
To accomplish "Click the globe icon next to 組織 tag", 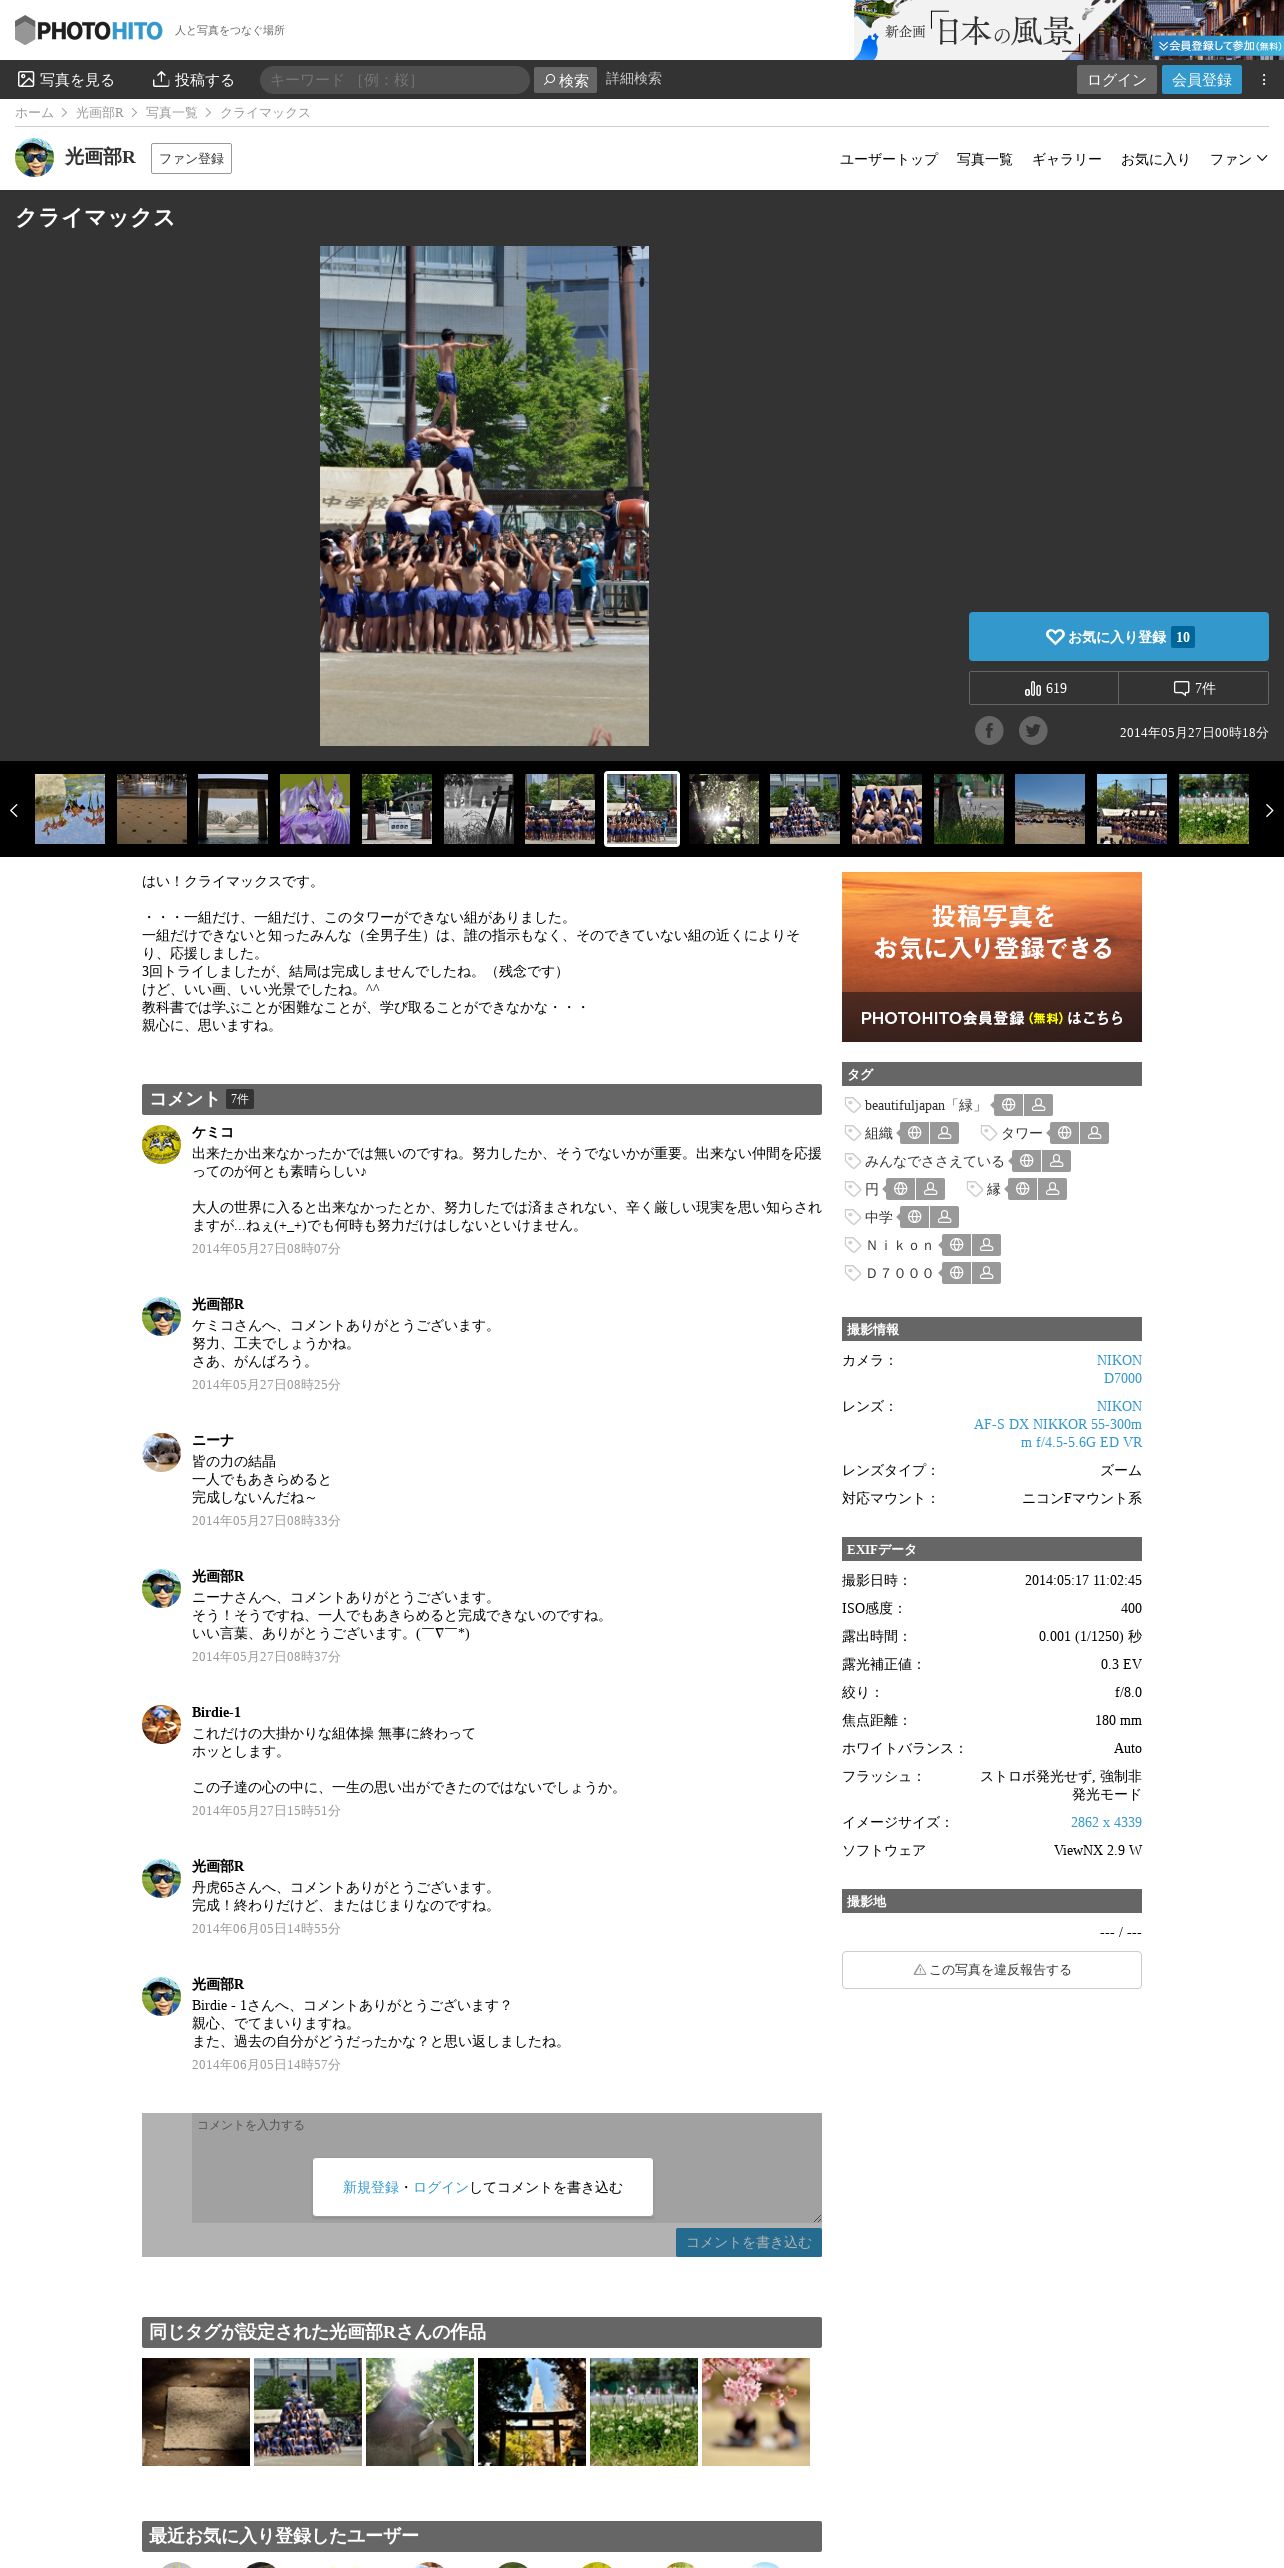I will [914, 1133].
